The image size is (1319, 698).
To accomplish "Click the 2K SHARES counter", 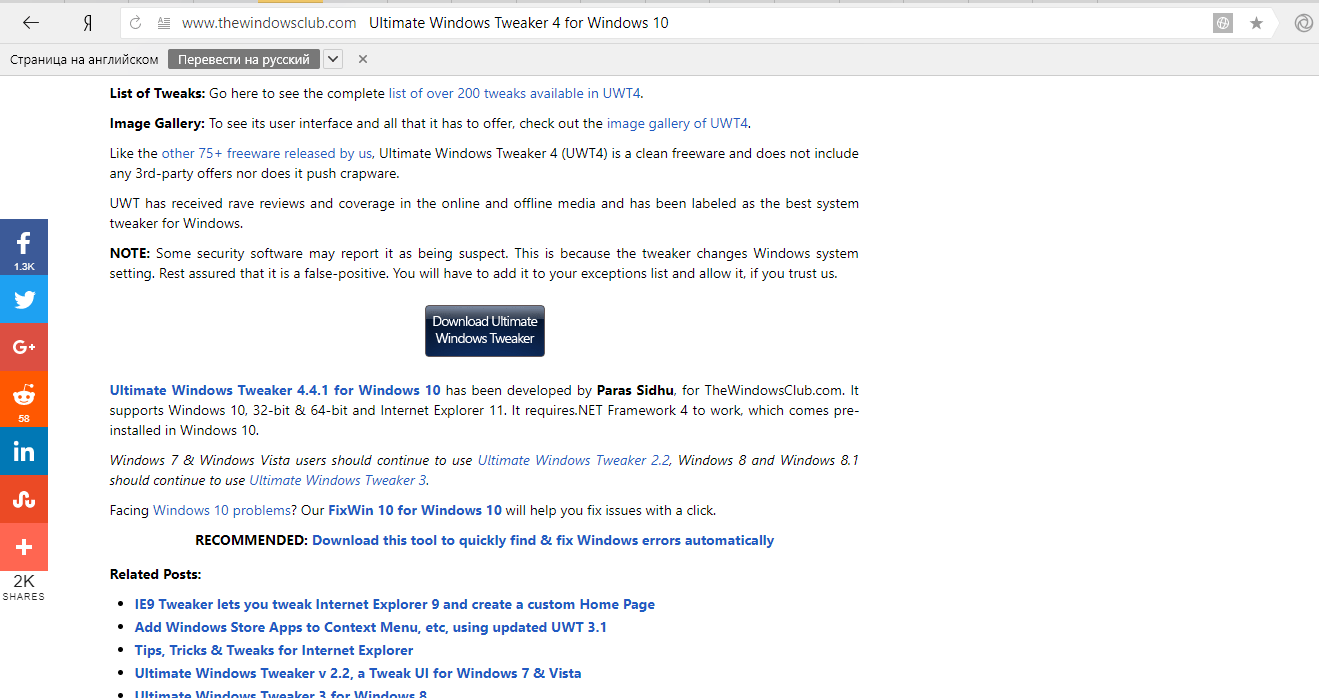I will coord(24,587).
